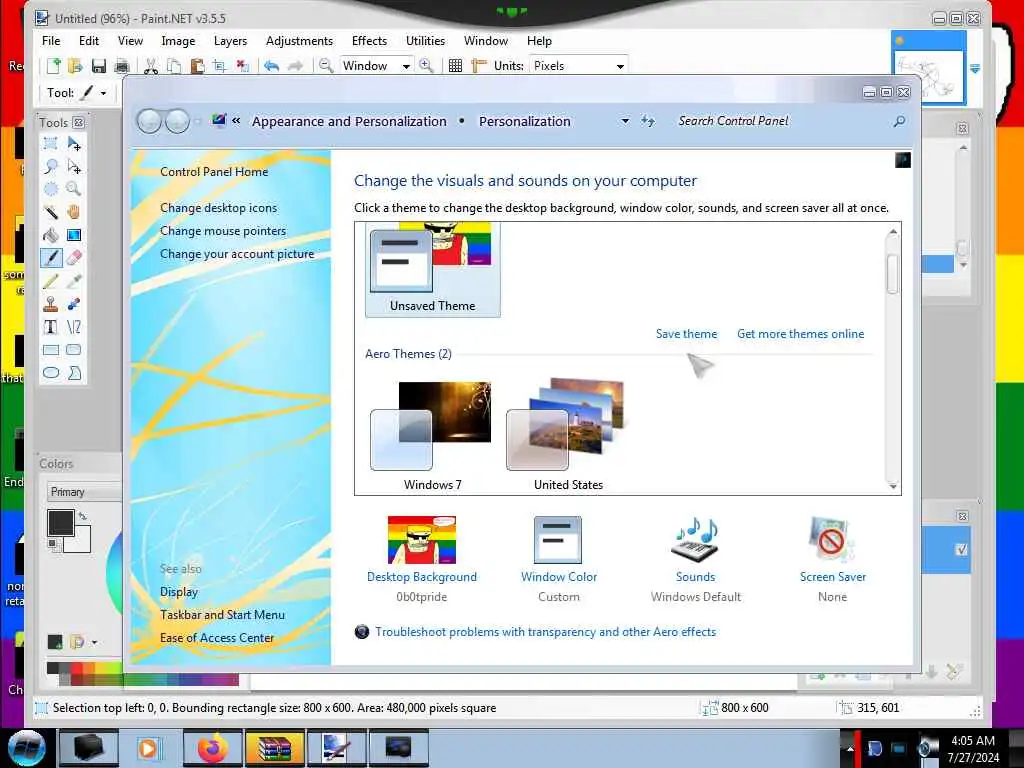
Task: Select the Line/Curve tool
Action: pyautogui.click(x=74, y=327)
